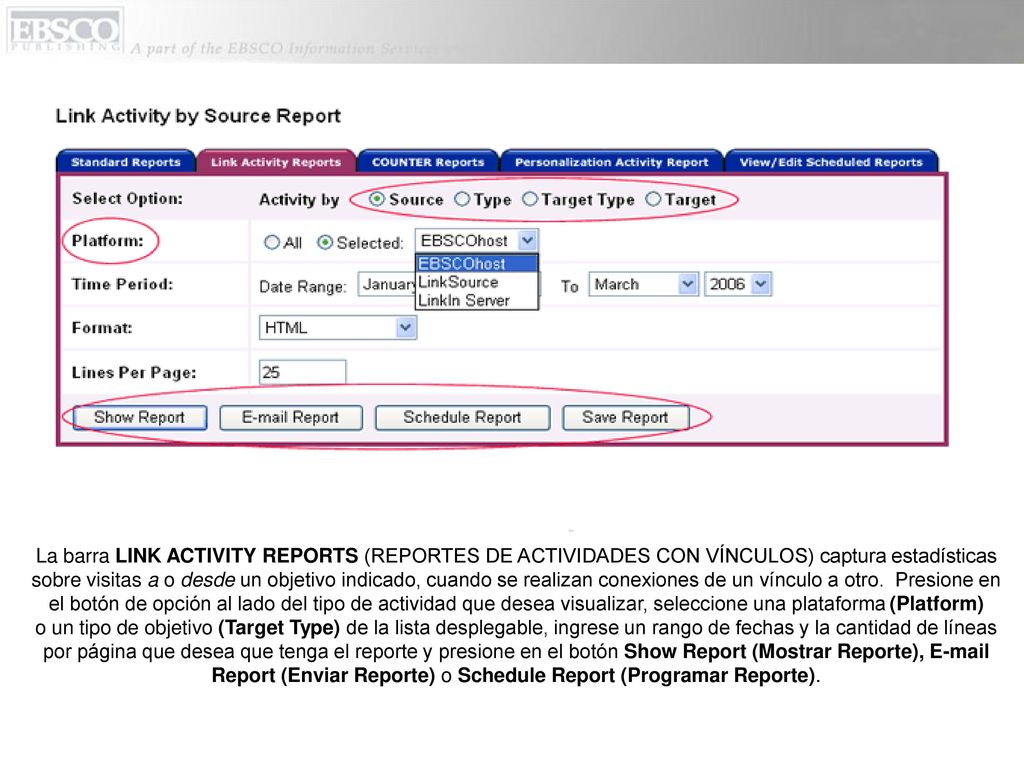Open the 2006 end year dropdown
Screen dimensions: 1024x768
[x=738, y=284]
